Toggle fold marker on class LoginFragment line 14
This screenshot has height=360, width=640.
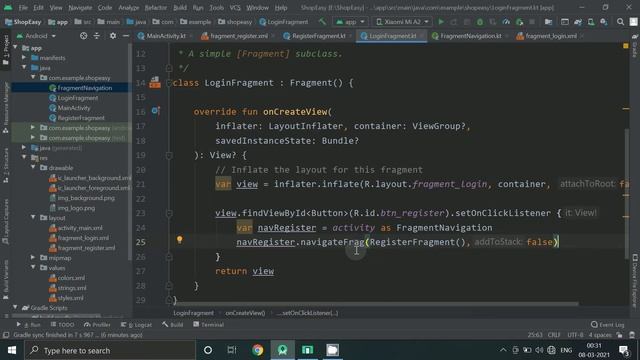pyautogui.click(x=169, y=83)
